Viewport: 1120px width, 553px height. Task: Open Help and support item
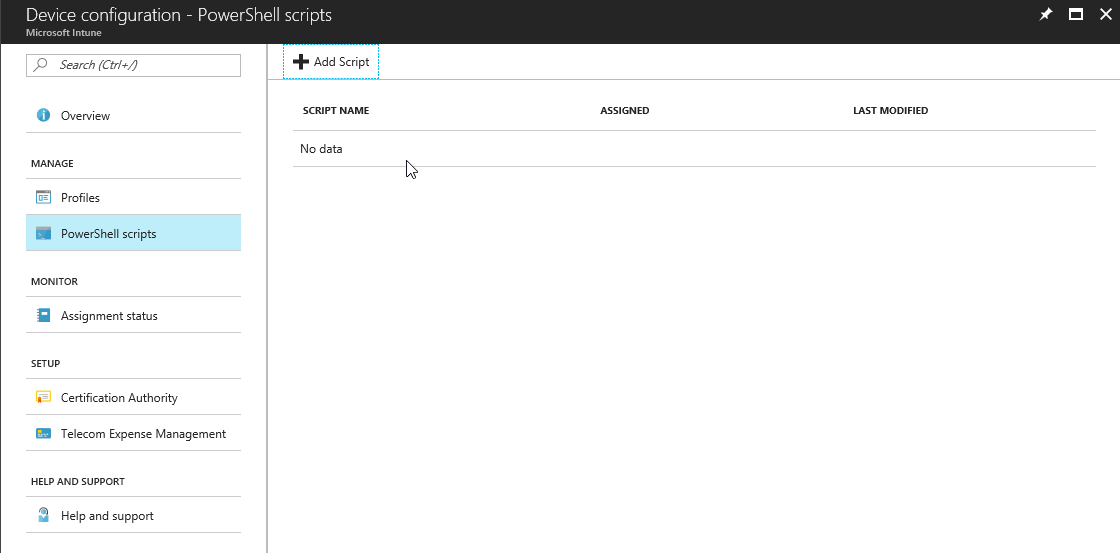[x=134, y=515]
